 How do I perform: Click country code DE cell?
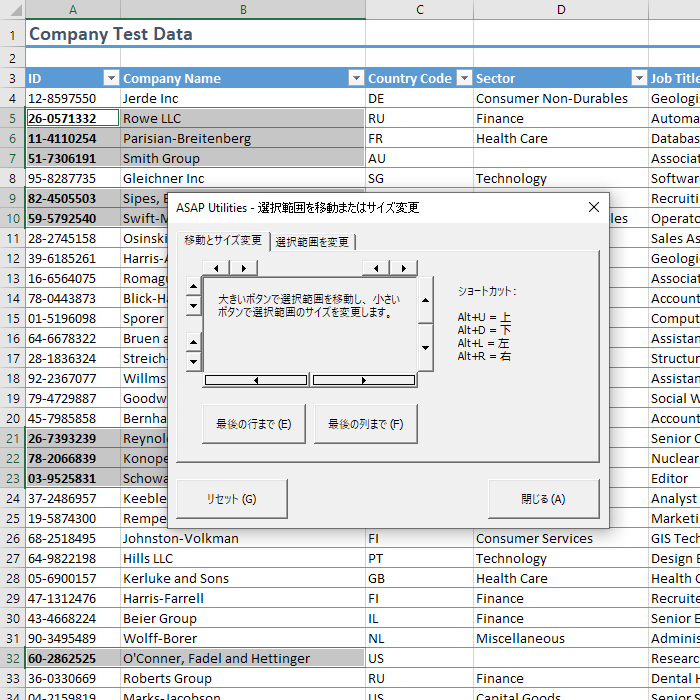420,98
